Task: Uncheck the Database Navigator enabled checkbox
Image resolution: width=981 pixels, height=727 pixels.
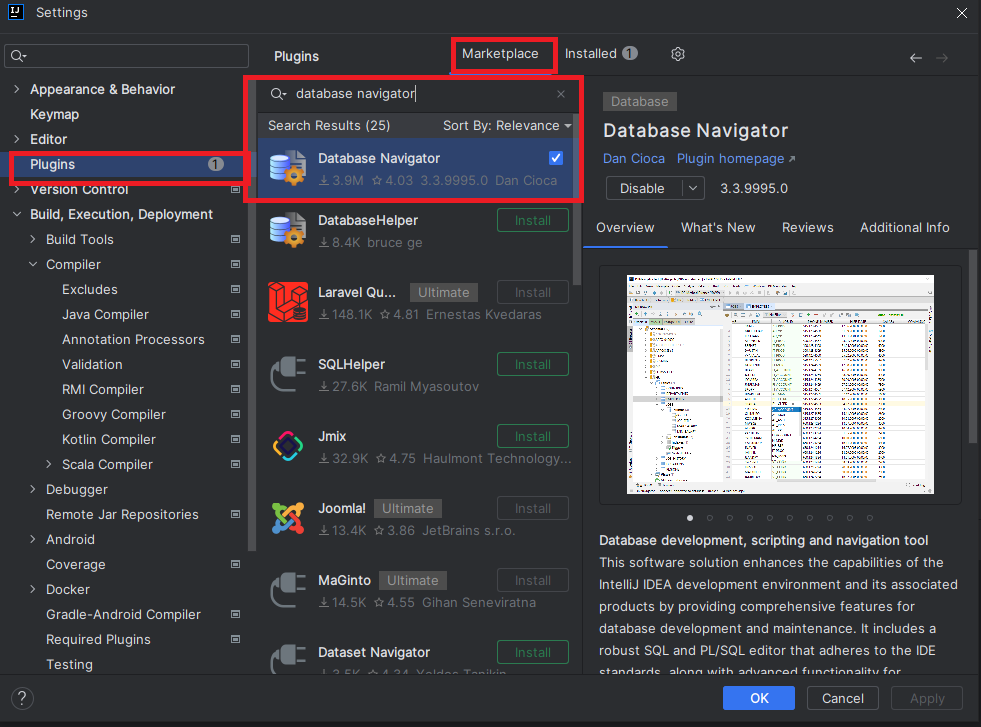Action: coord(556,158)
